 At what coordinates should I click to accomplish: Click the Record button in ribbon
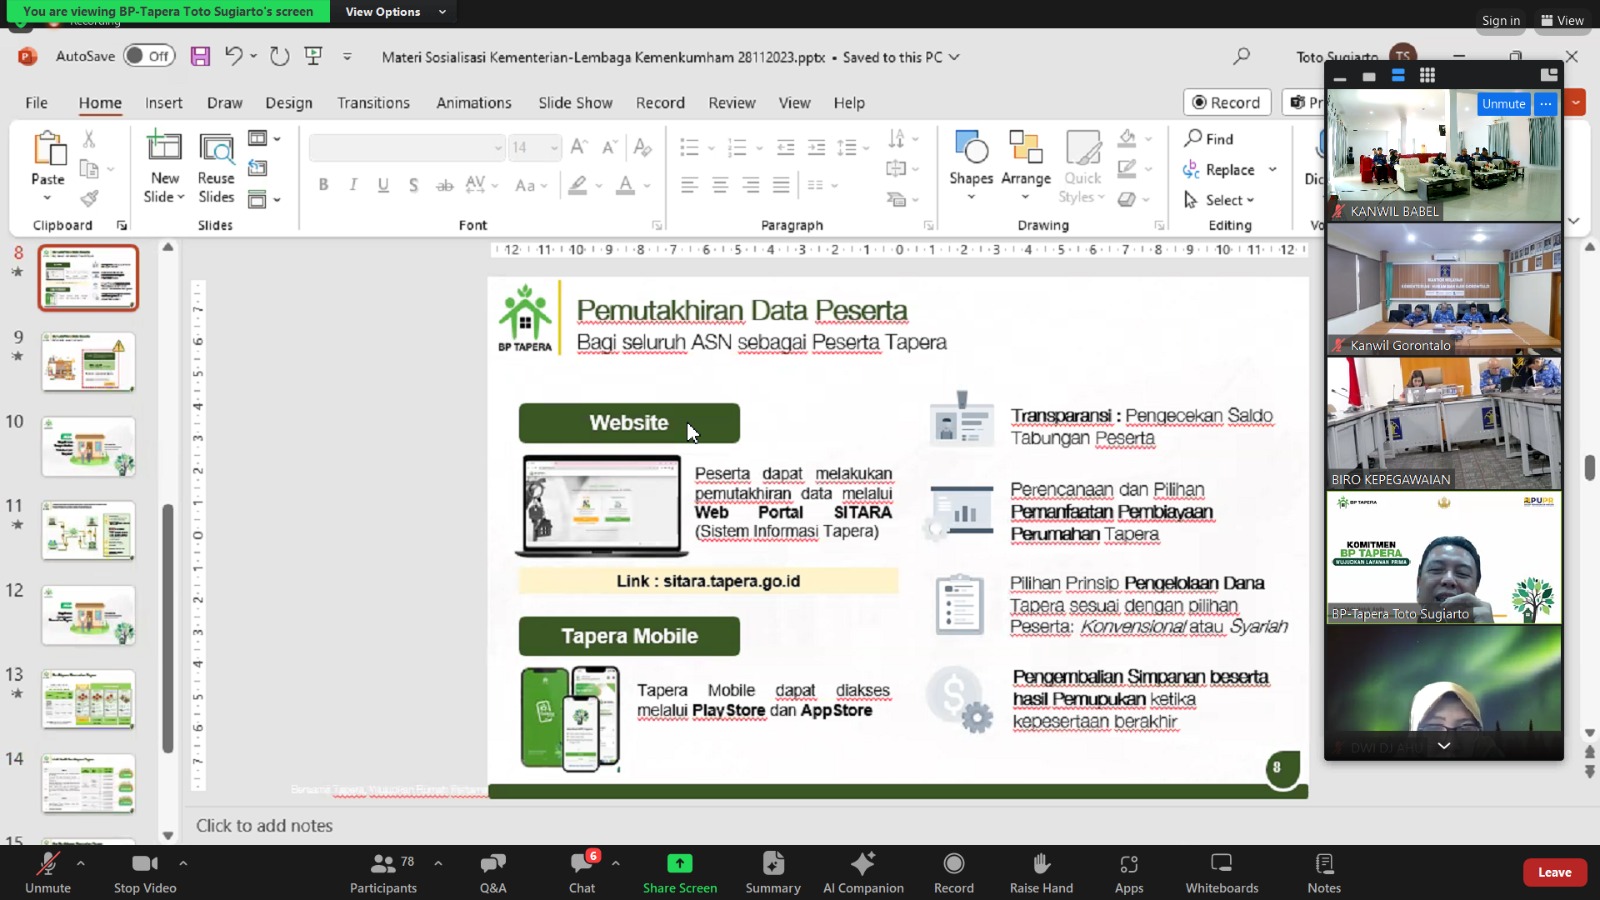coord(1227,103)
